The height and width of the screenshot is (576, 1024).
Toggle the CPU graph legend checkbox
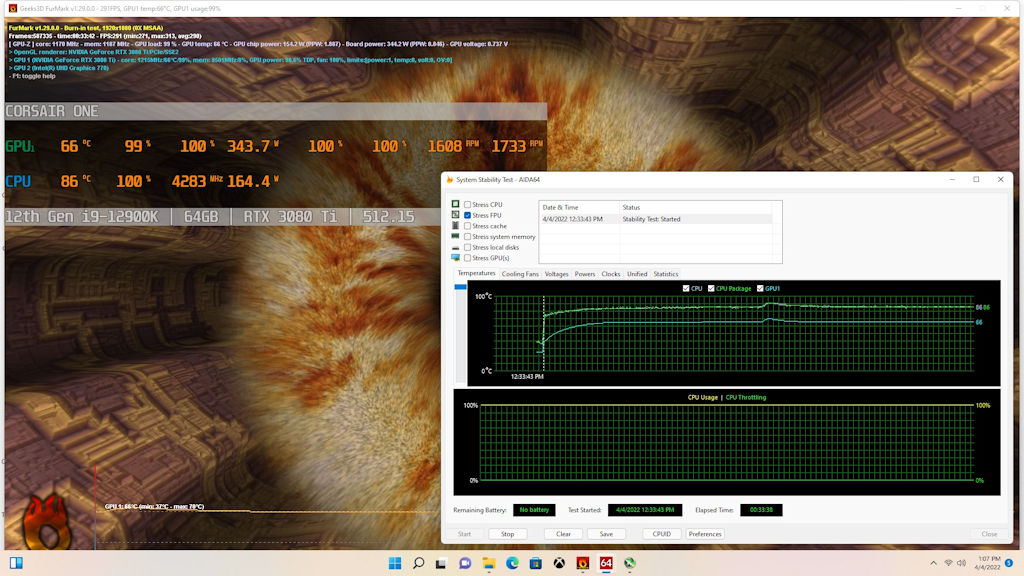pyautogui.click(x=686, y=288)
